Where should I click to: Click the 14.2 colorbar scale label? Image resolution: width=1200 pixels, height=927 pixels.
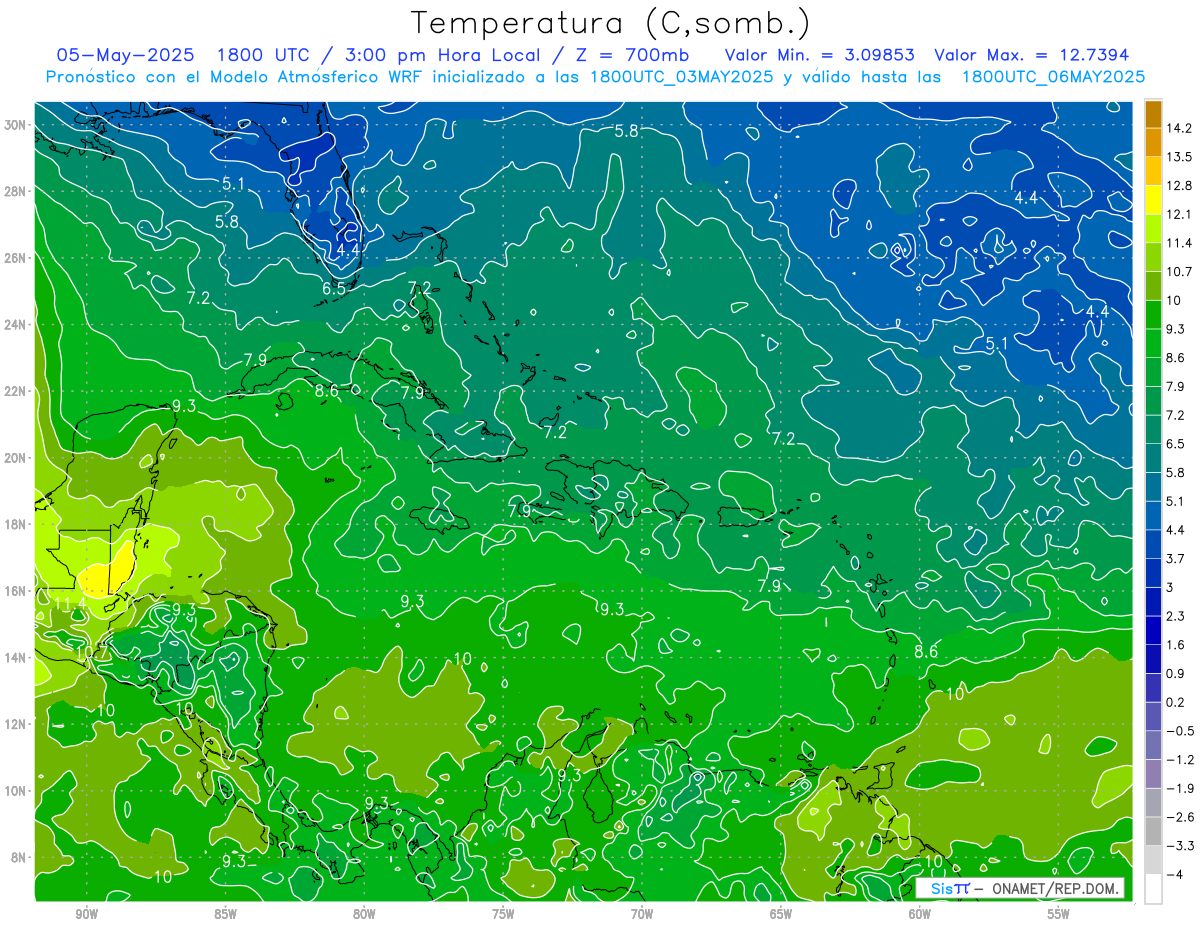[1179, 128]
